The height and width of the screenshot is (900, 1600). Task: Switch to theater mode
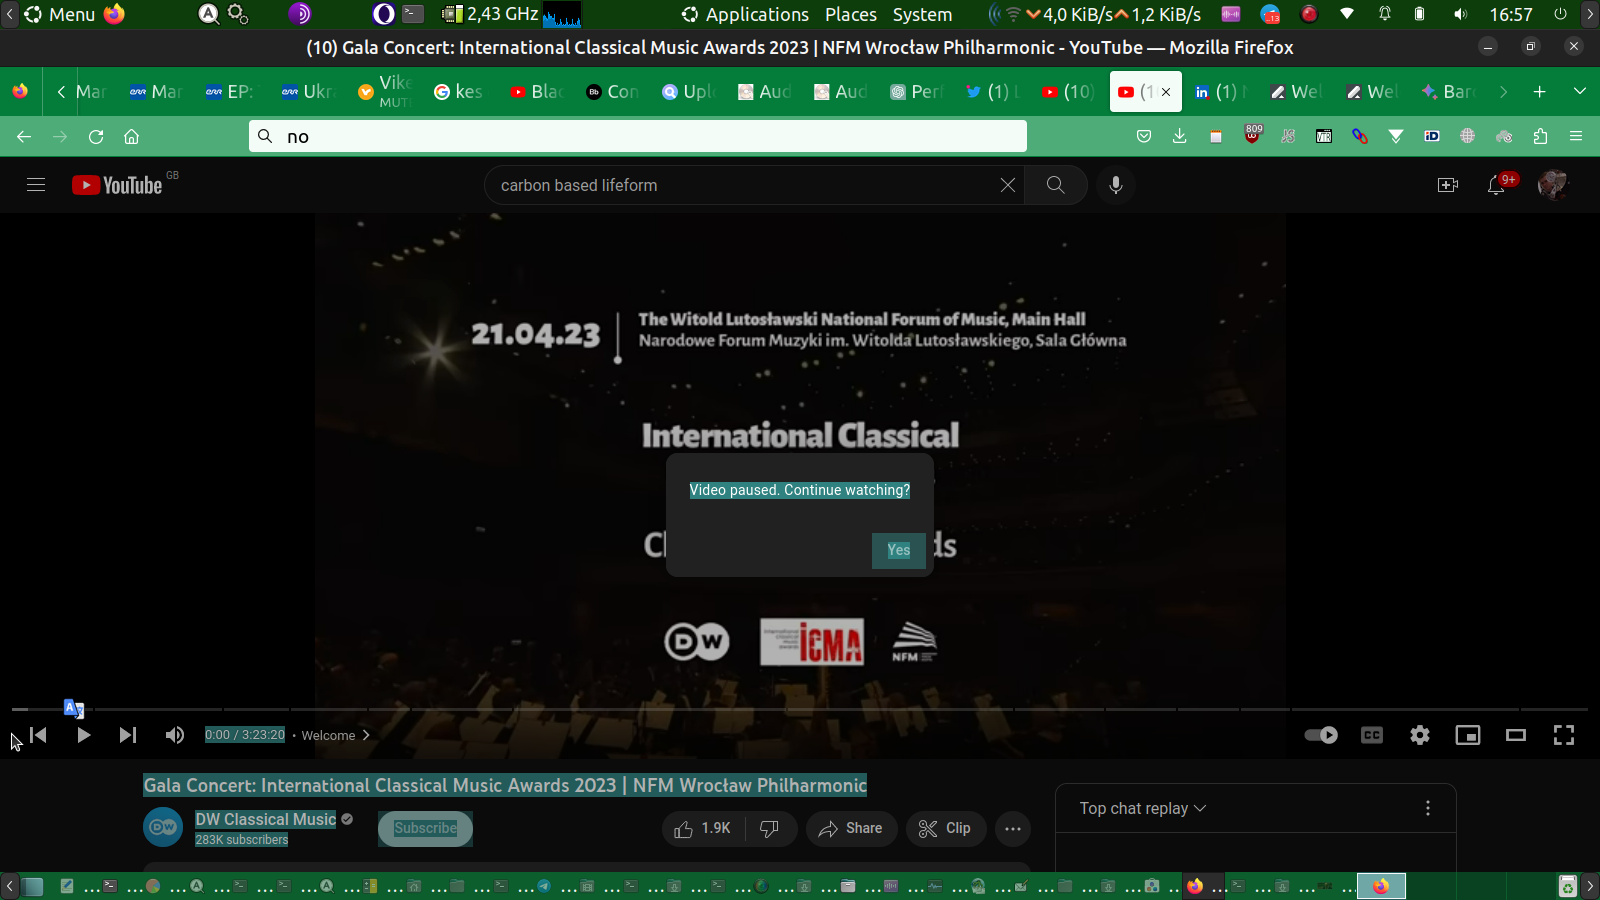(x=1516, y=735)
